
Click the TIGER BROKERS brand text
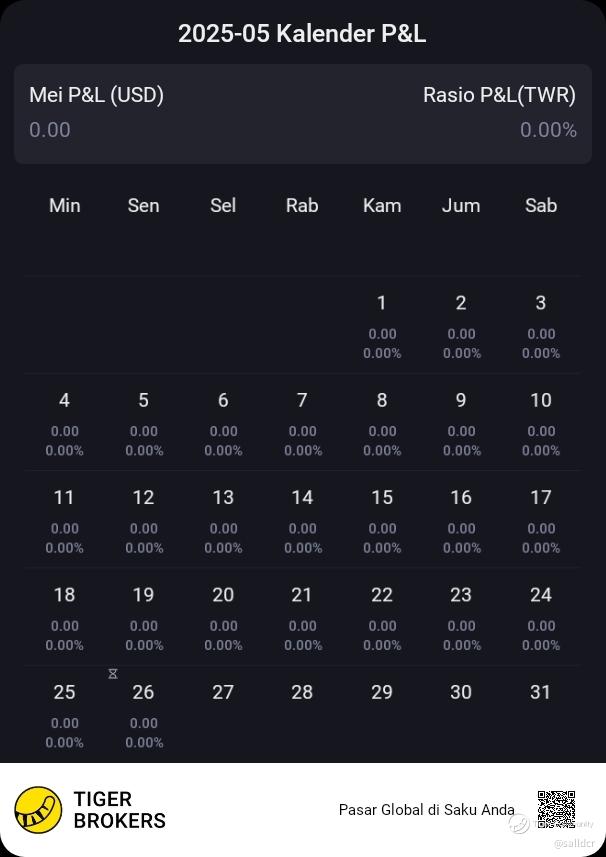coord(119,810)
